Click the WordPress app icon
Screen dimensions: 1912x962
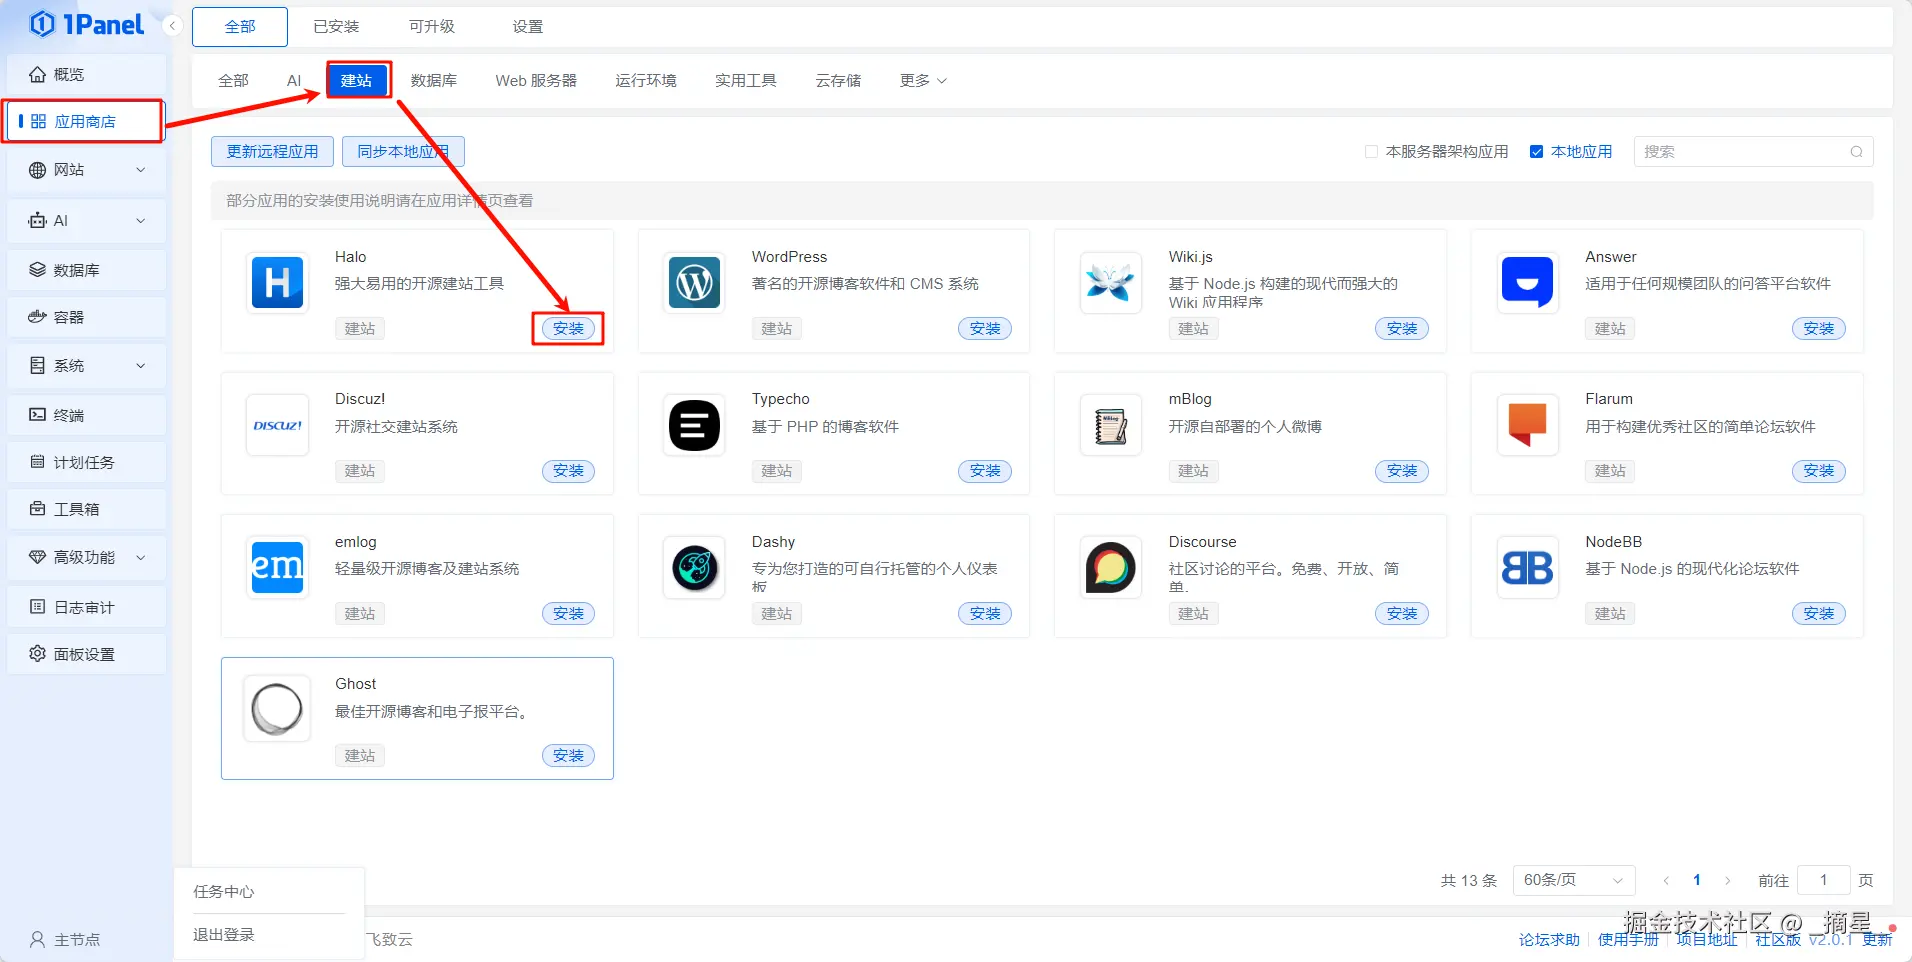coord(694,283)
